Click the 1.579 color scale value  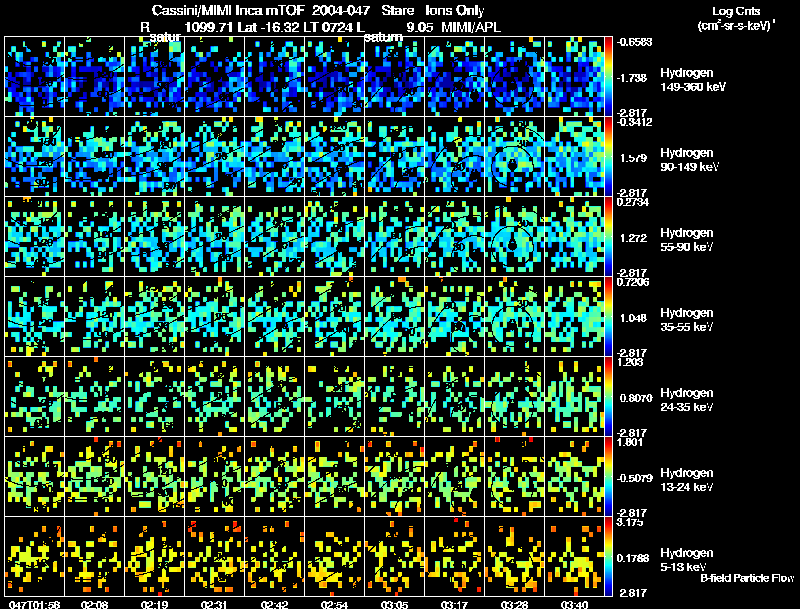634,158
